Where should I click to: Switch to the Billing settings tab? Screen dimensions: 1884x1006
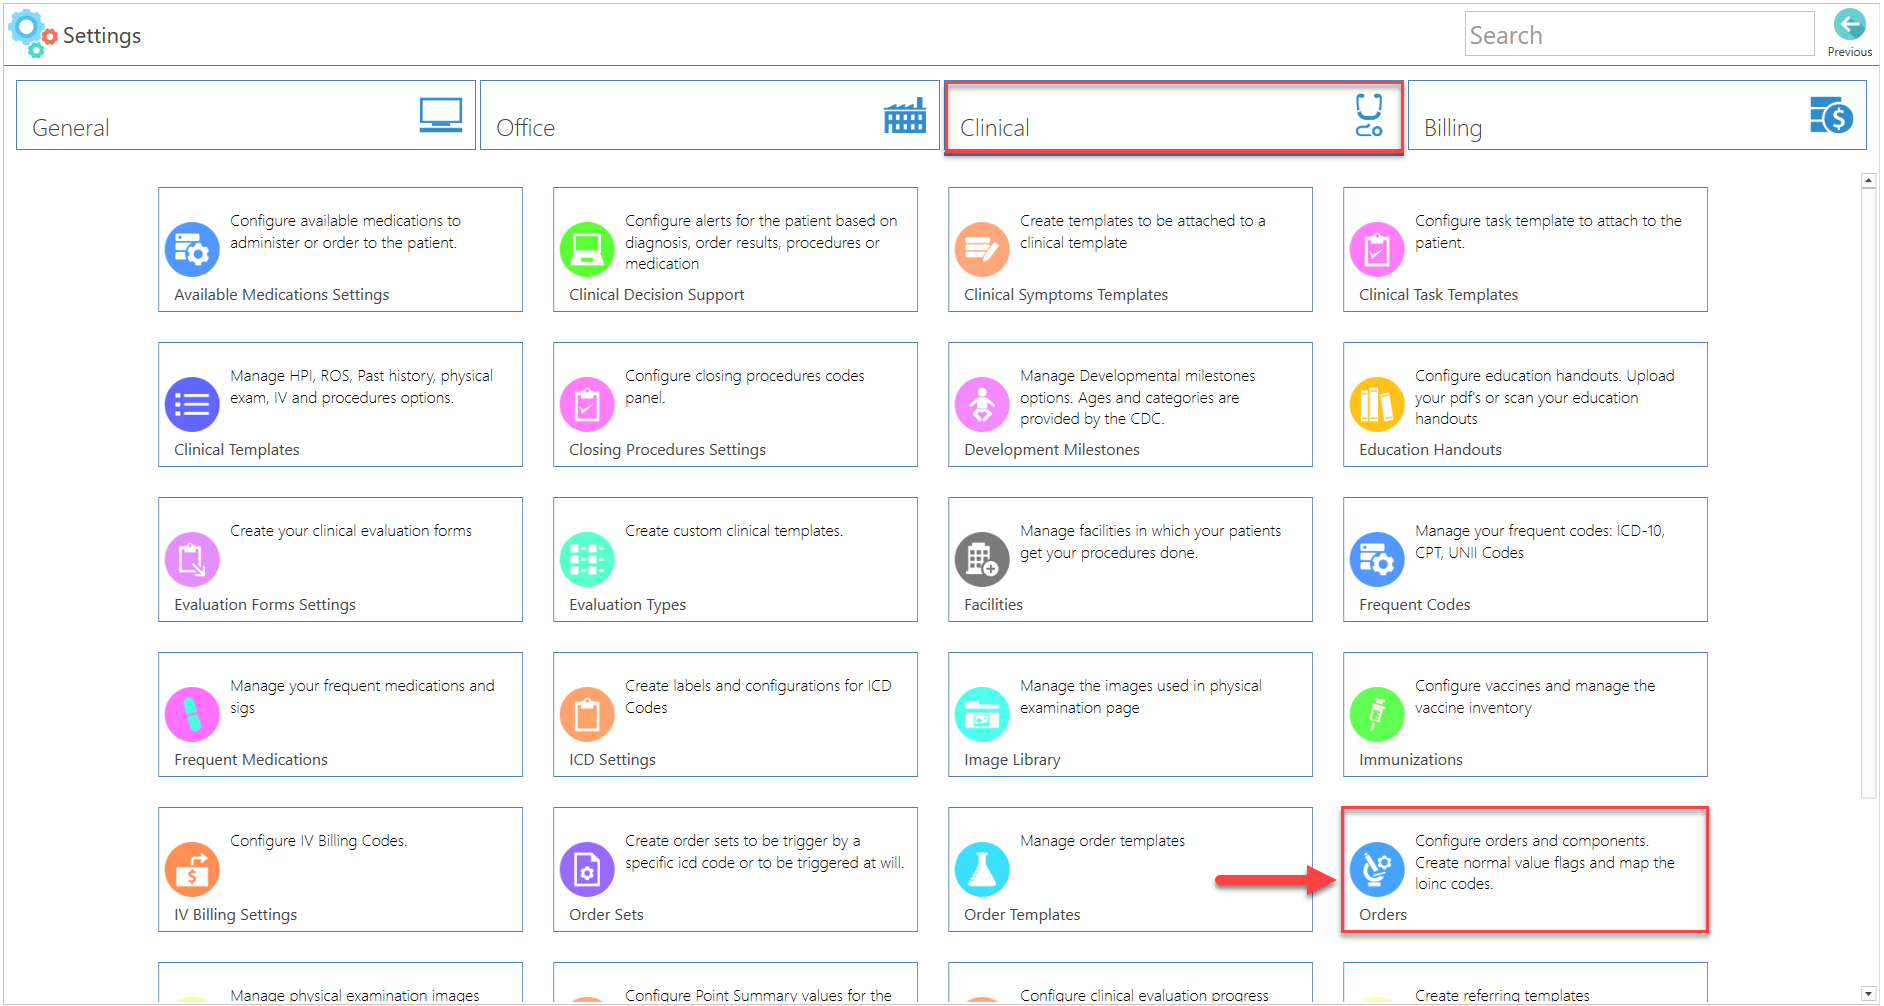[x=1637, y=115]
